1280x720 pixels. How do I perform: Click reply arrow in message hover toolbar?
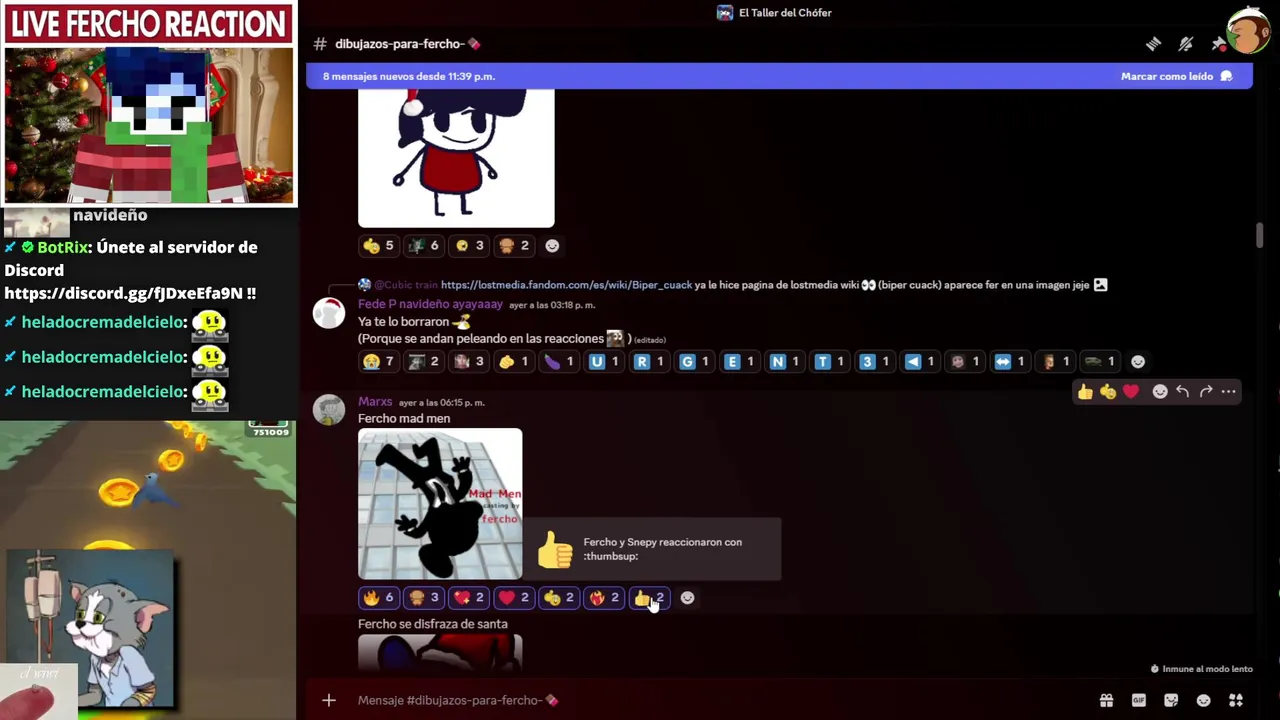point(1183,392)
